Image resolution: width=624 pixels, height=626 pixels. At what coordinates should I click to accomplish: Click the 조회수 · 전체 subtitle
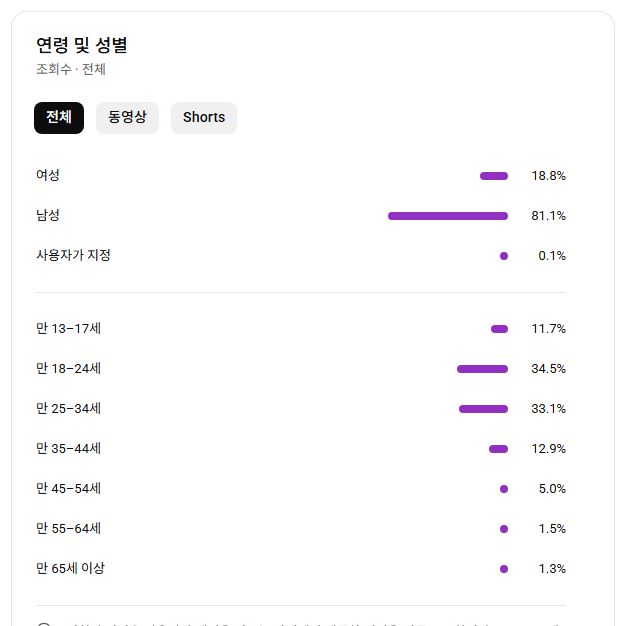click(x=71, y=69)
